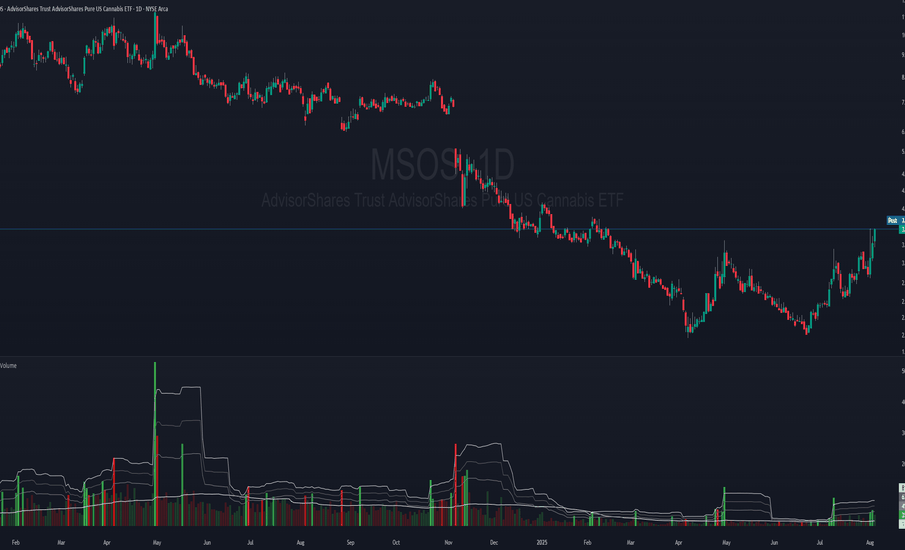This screenshot has height=550, width=905.
Task: Click the tallest green volume bar in May
Action: pyautogui.click(x=155, y=440)
